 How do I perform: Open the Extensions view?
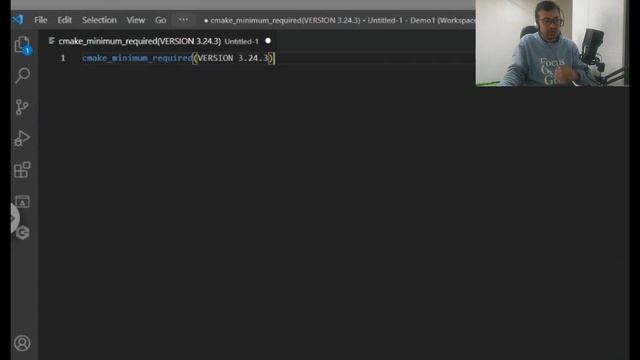point(22,170)
